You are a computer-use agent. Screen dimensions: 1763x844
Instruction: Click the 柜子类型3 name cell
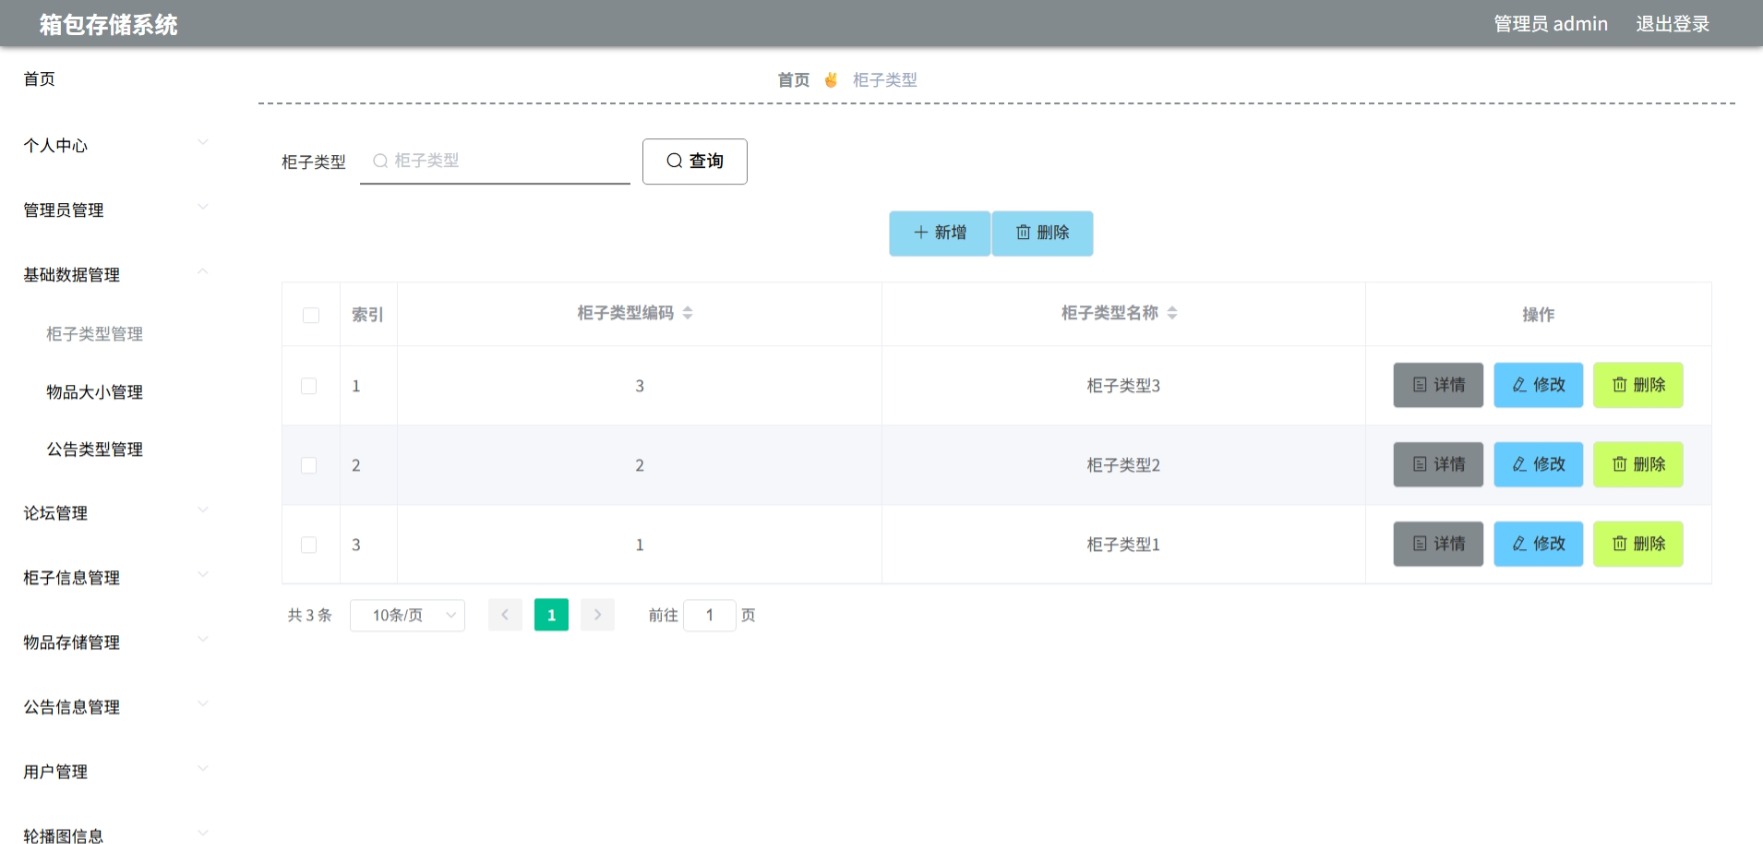1123,386
